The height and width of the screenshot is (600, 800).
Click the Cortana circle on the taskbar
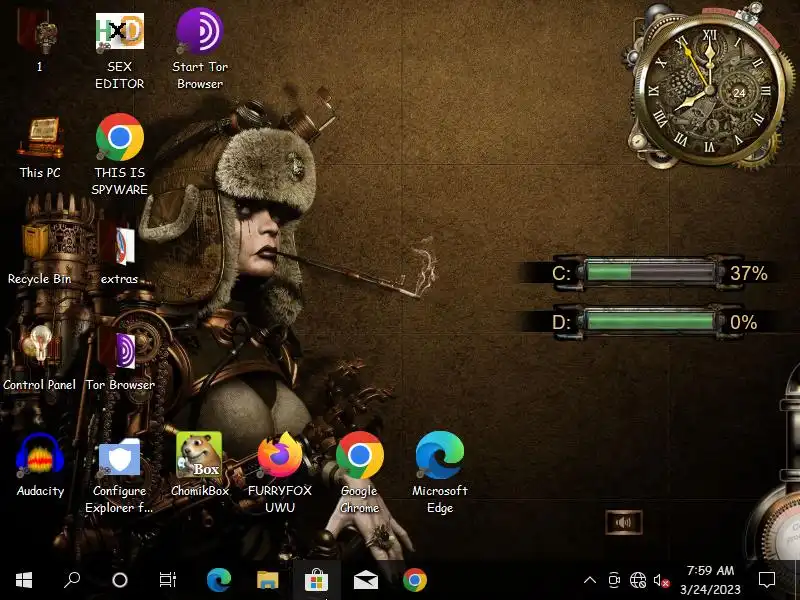(120, 580)
